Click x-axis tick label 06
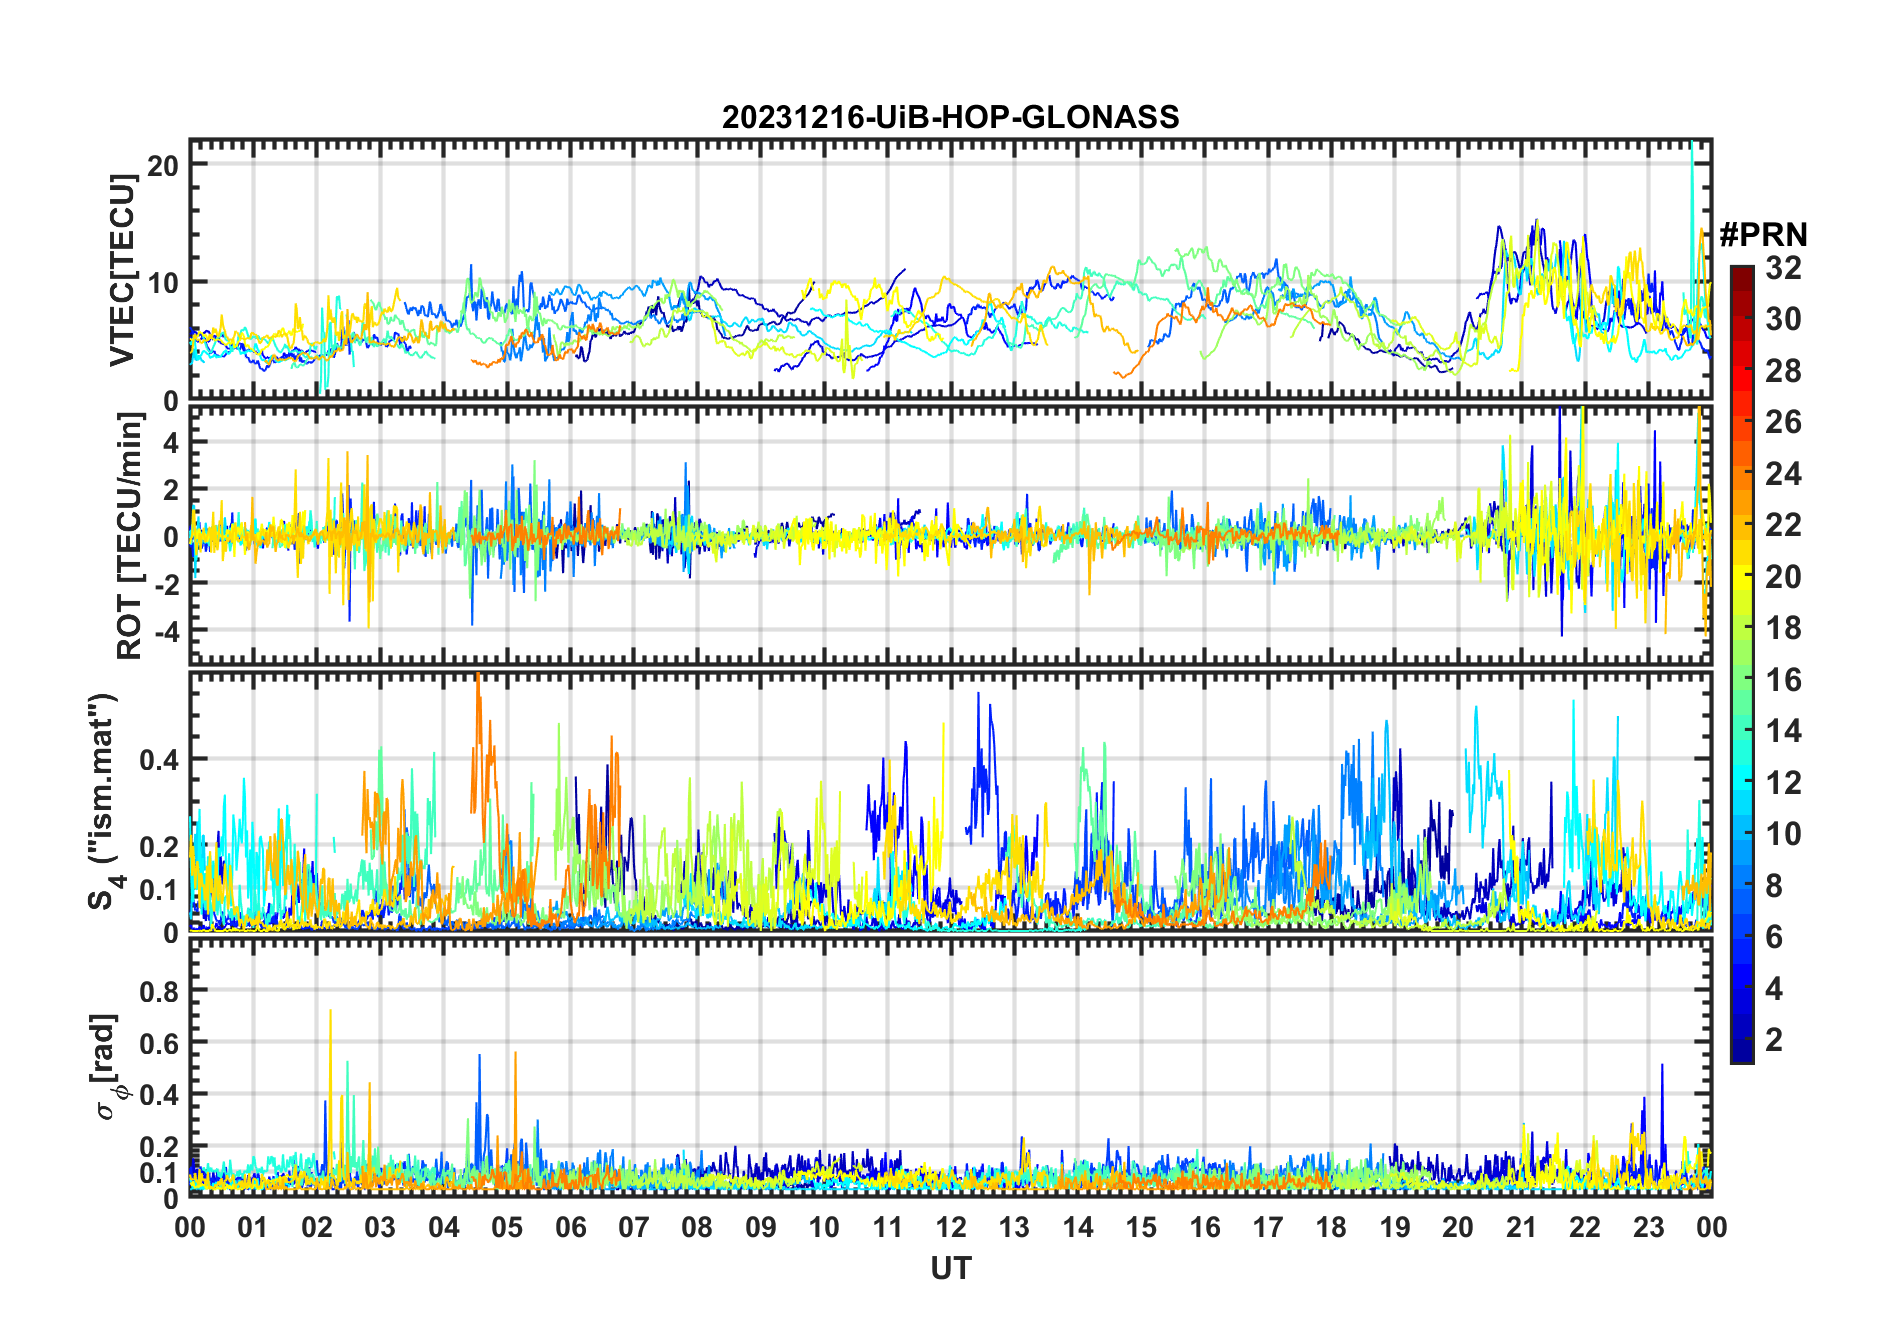1902x1330 pixels. tap(571, 1228)
